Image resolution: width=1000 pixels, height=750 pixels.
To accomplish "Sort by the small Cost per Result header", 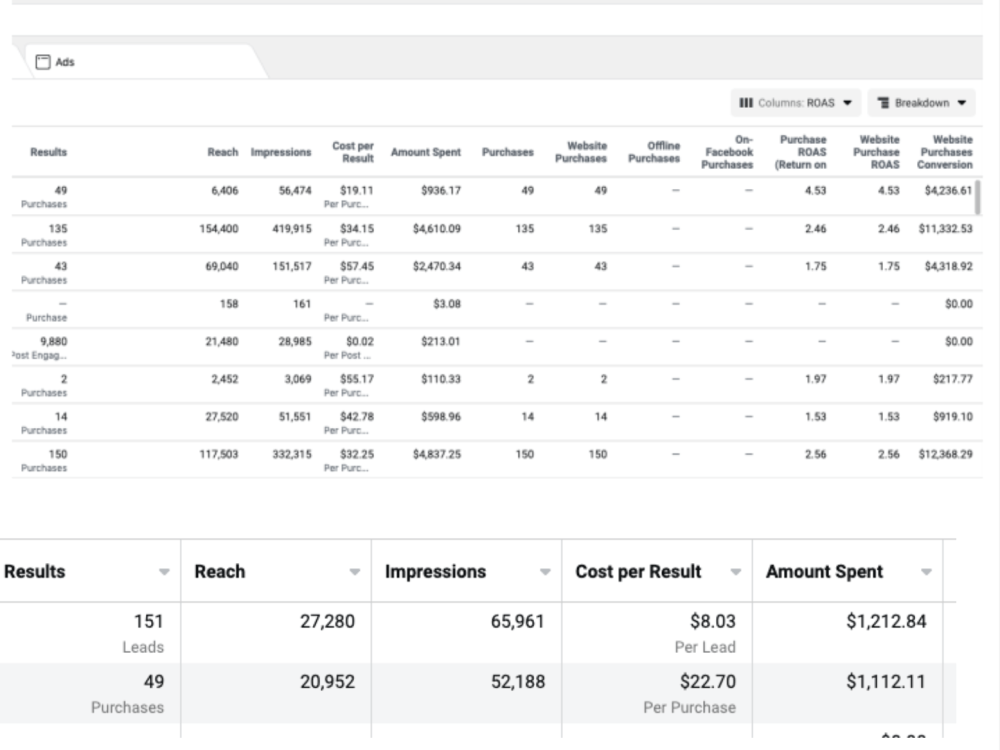I will click(353, 152).
